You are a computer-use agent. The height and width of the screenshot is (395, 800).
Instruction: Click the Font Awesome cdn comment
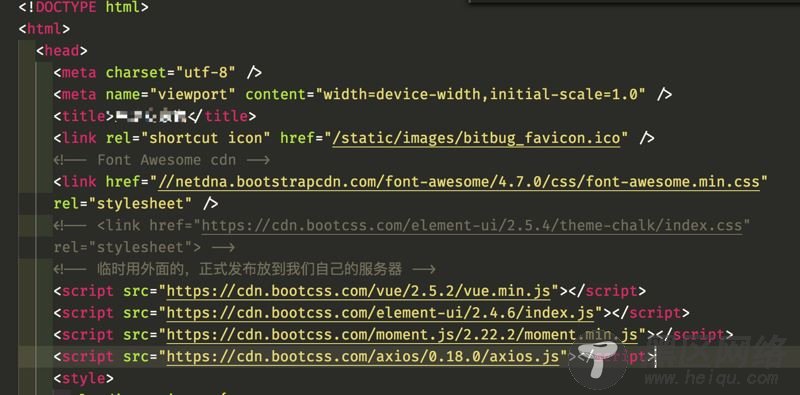(162, 160)
